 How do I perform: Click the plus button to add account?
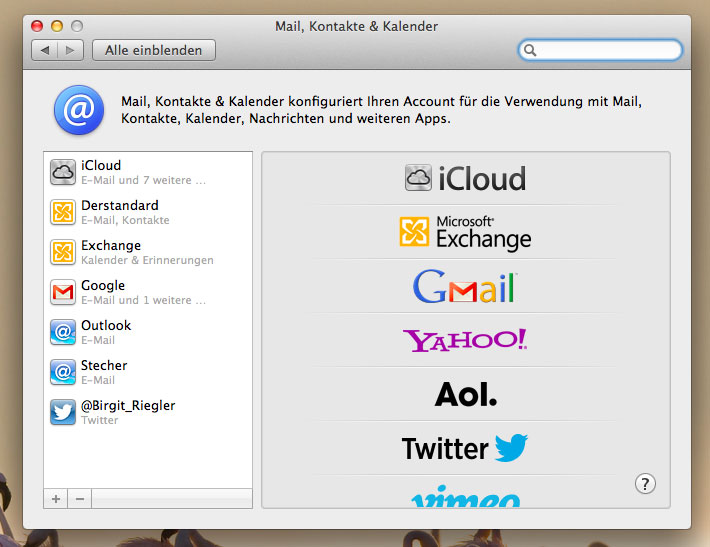tap(56, 499)
